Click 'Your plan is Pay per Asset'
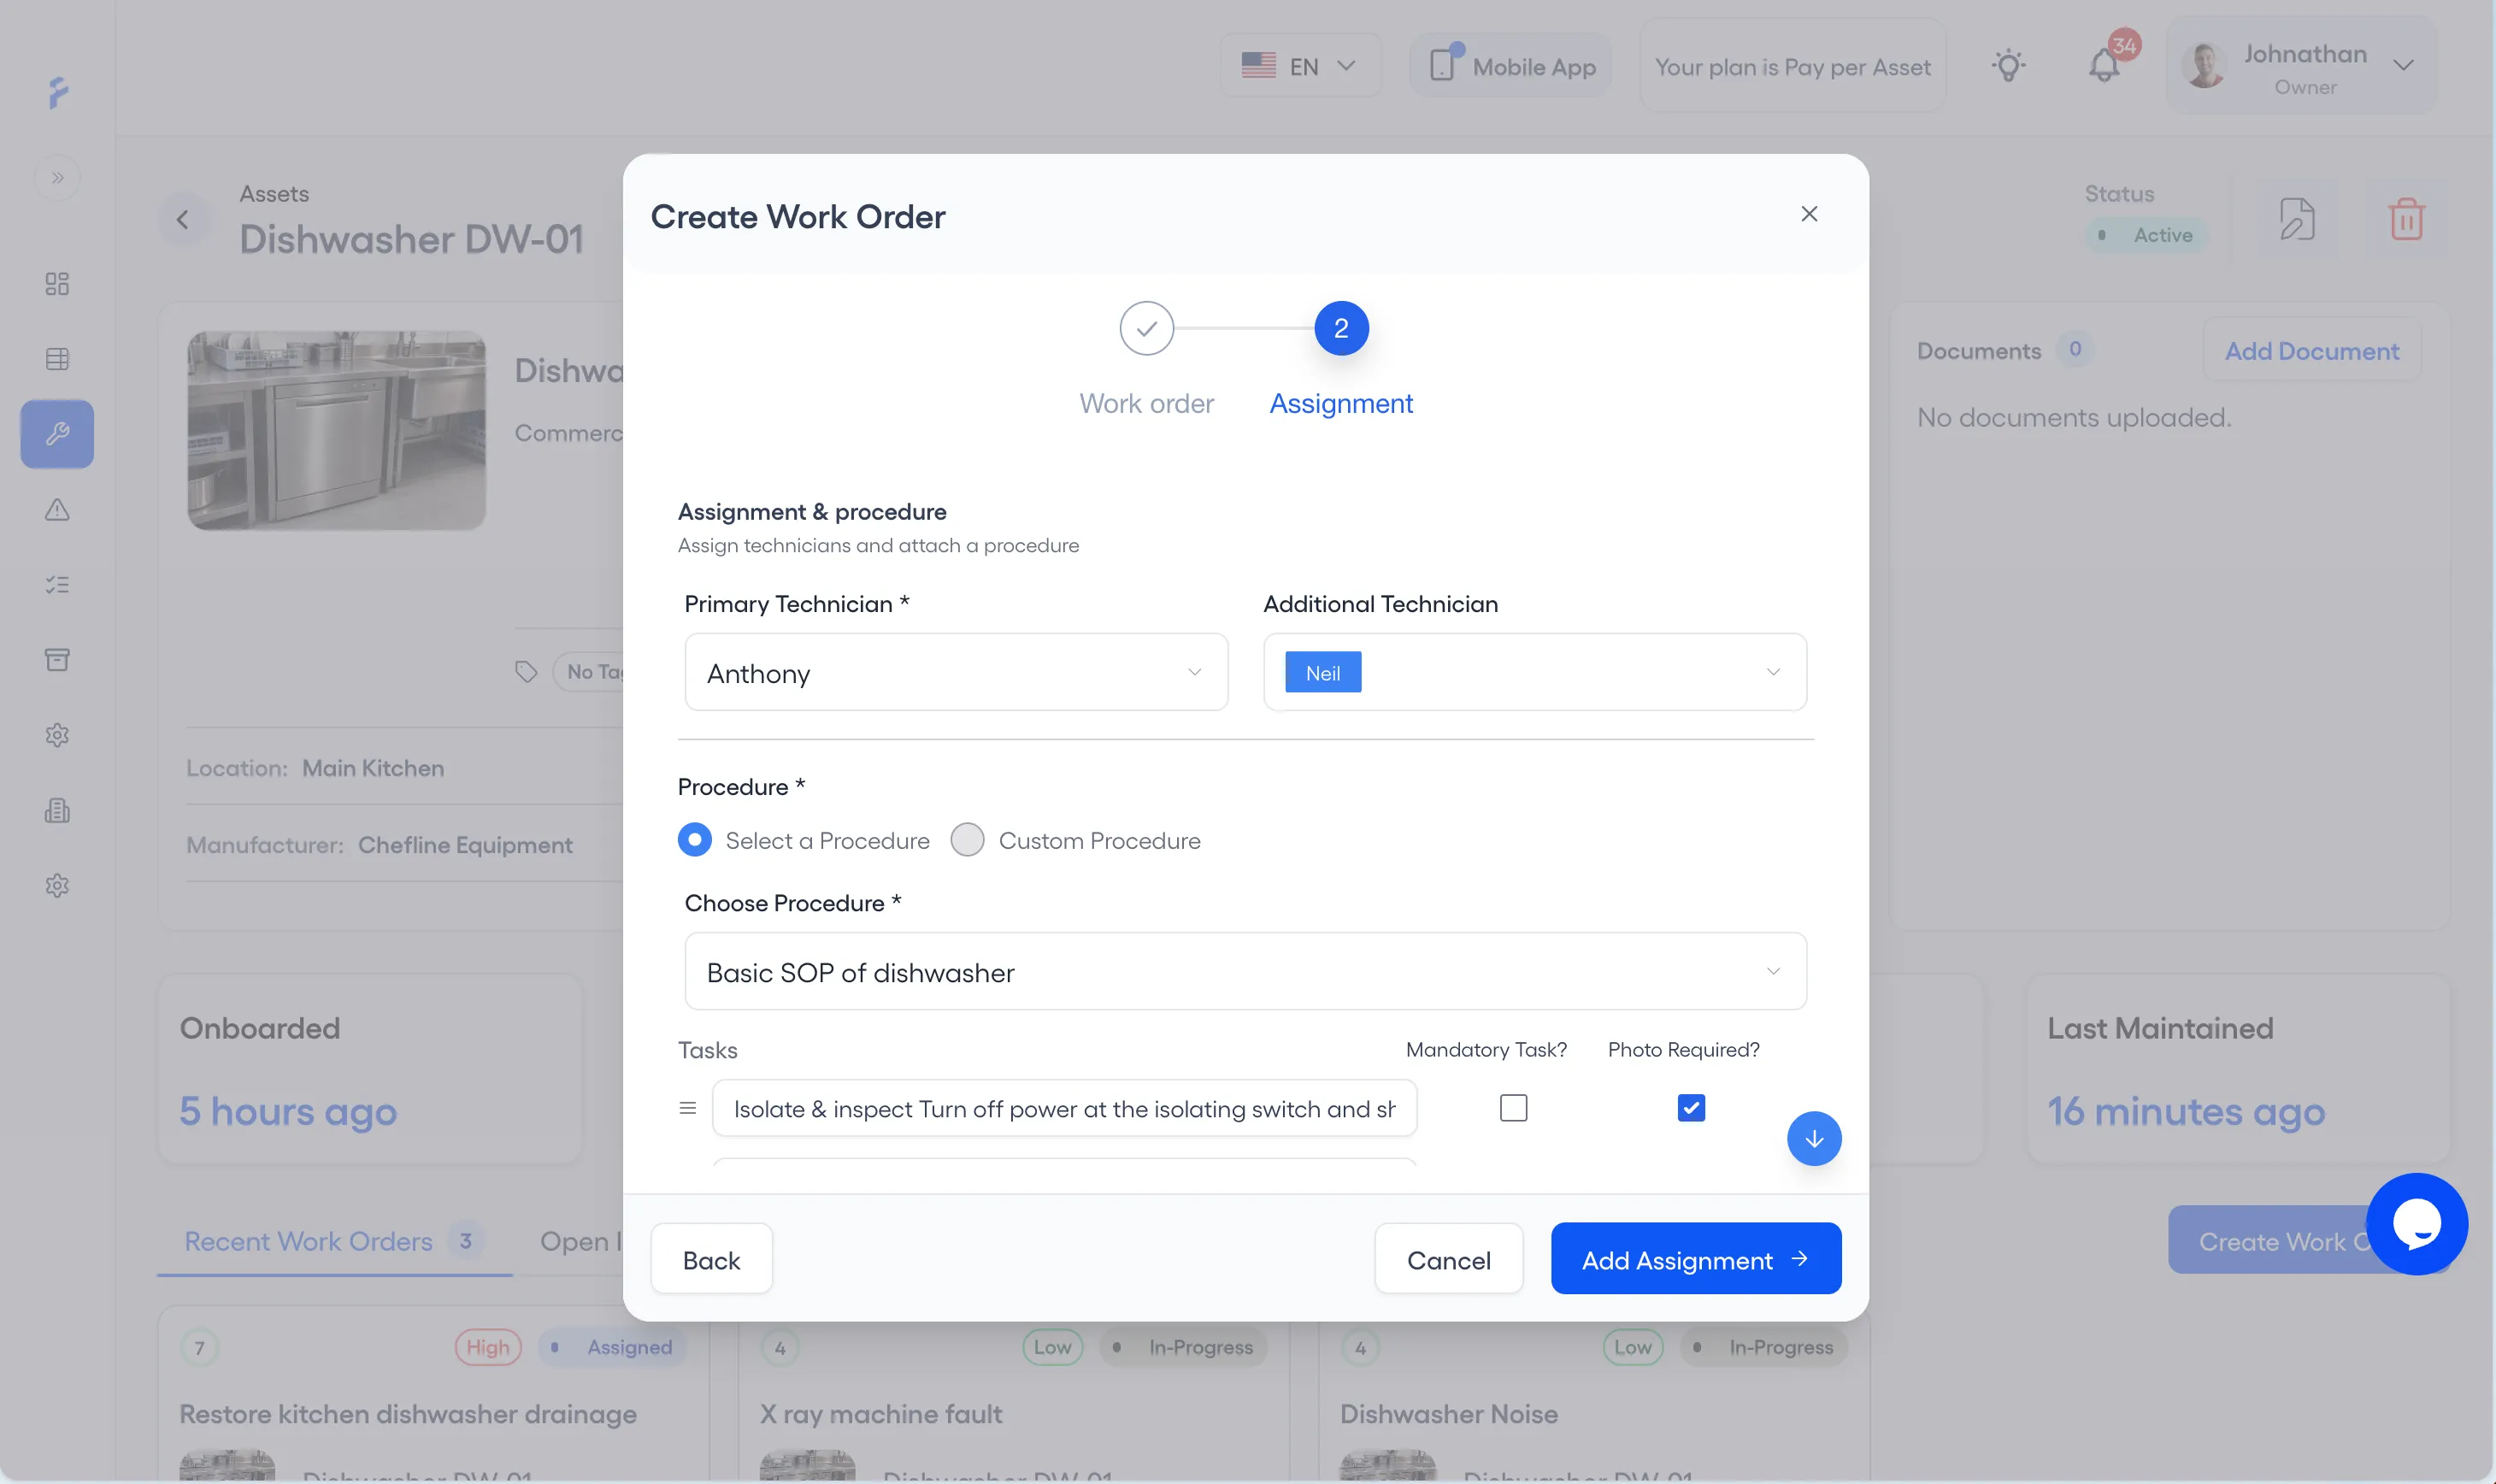This screenshot has height=1484, width=2496. 1792,66
